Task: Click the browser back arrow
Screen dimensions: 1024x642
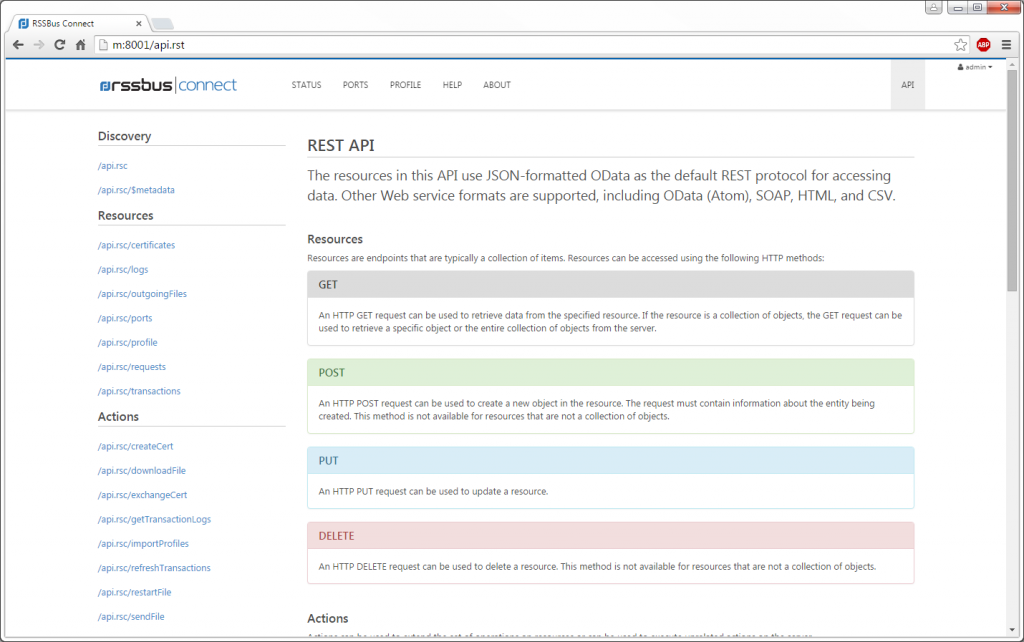Action: coord(18,44)
